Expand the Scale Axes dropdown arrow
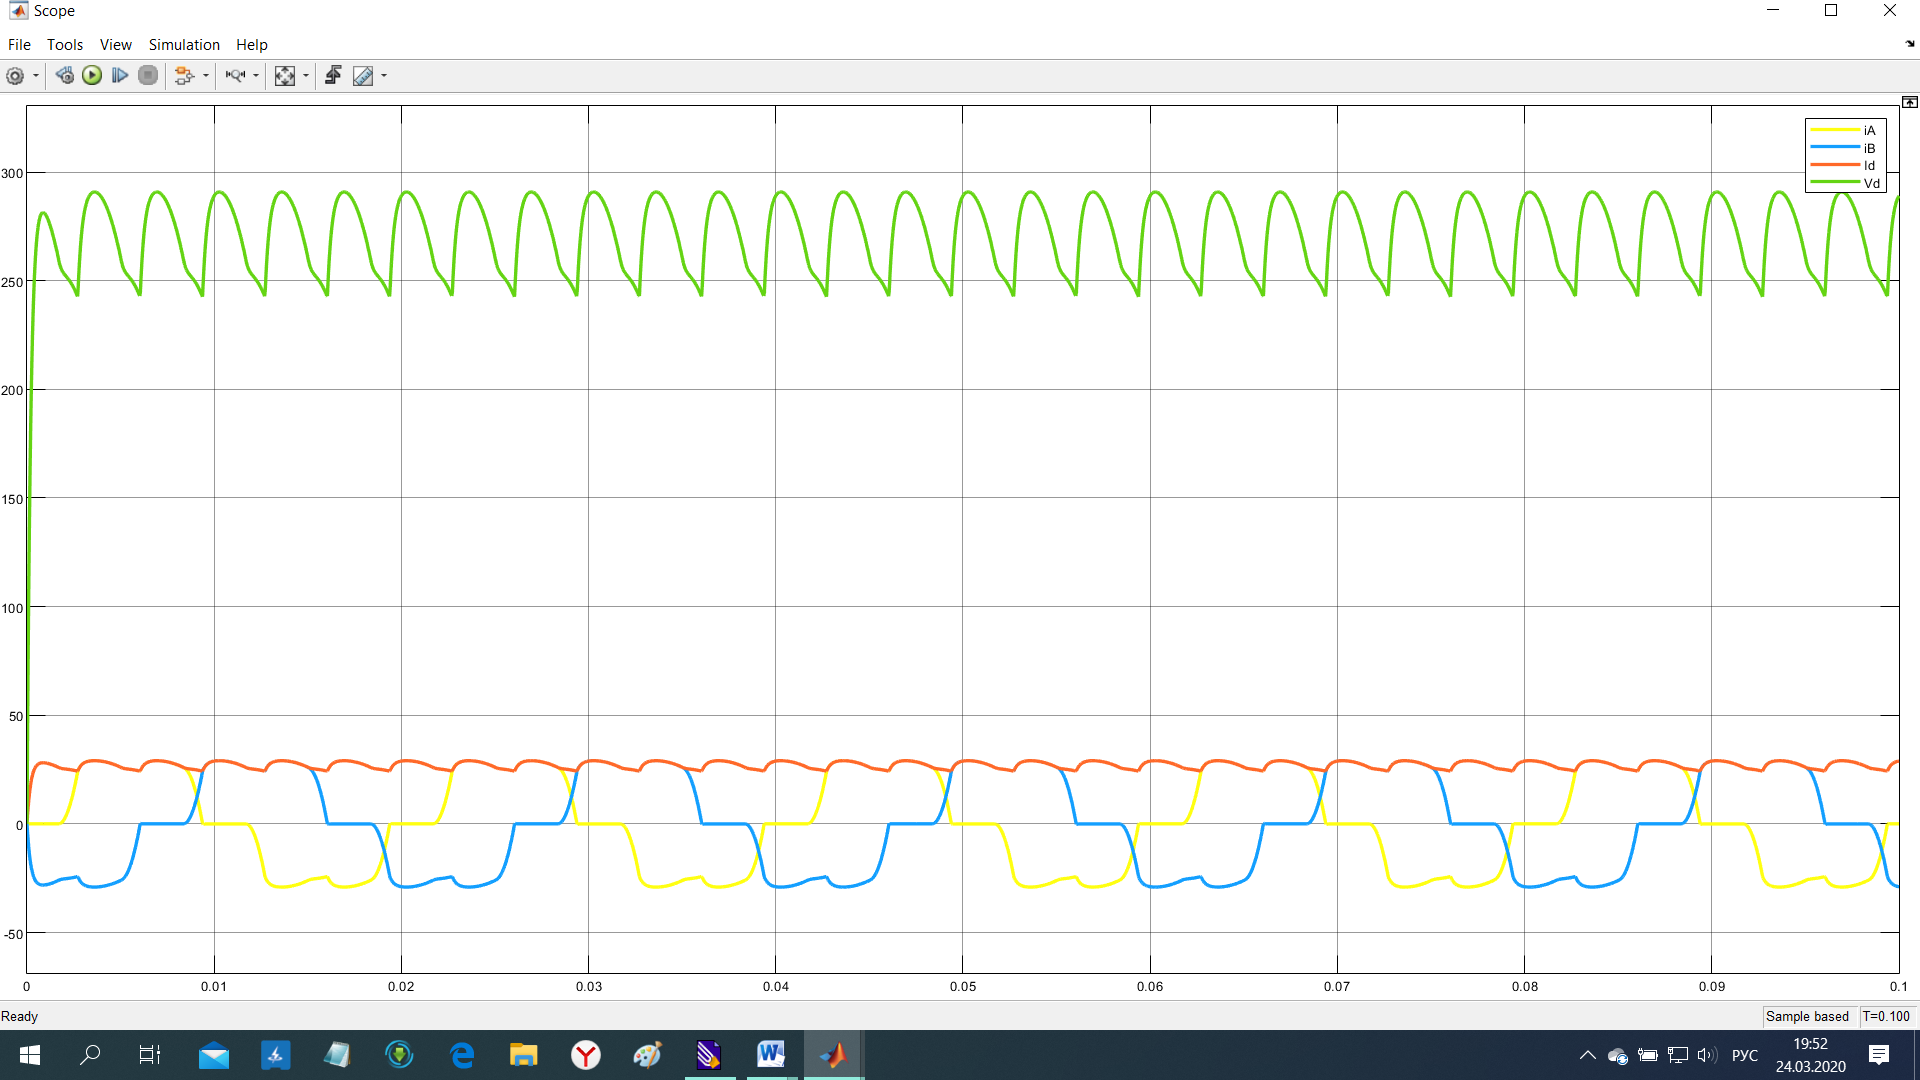Screen dimensions: 1920x1080 pyautogui.click(x=306, y=76)
